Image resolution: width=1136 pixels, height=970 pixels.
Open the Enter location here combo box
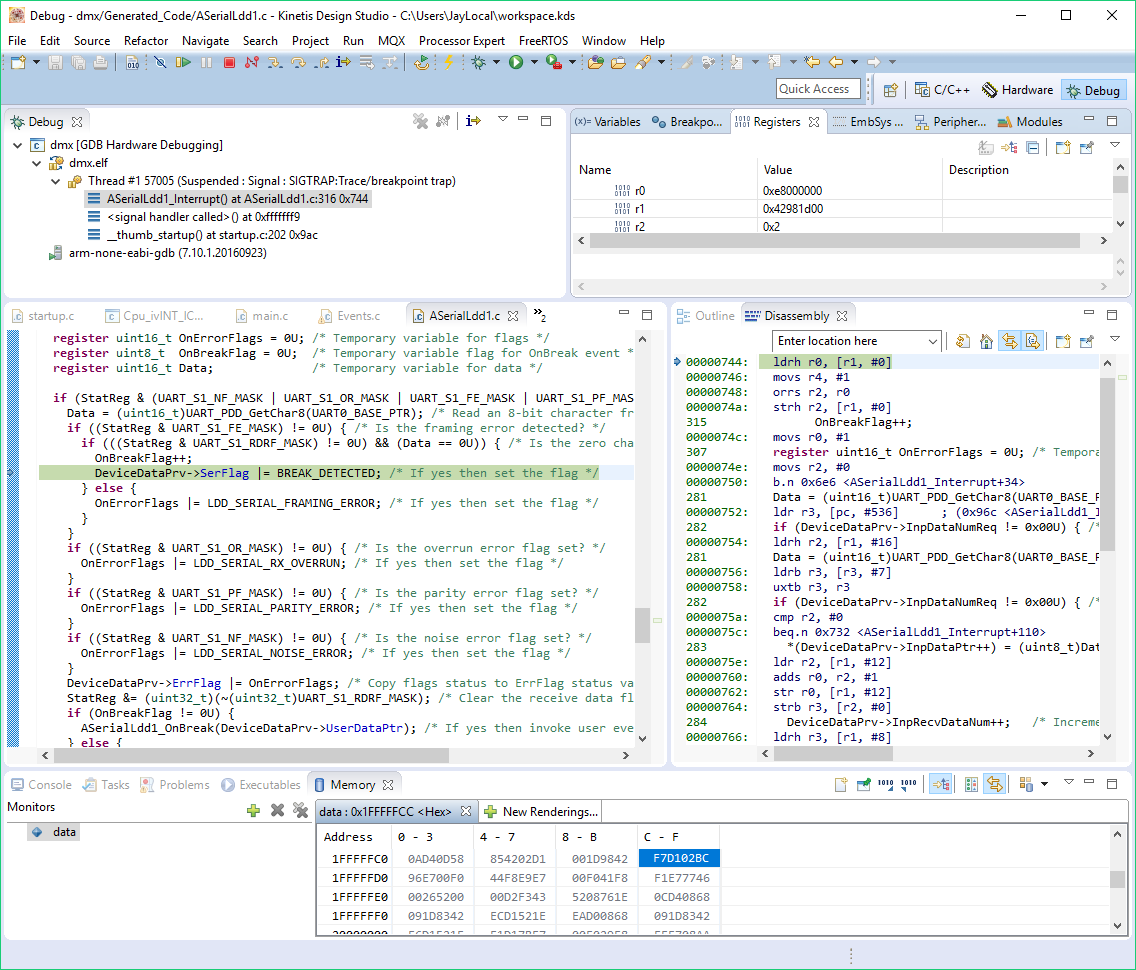click(x=932, y=341)
